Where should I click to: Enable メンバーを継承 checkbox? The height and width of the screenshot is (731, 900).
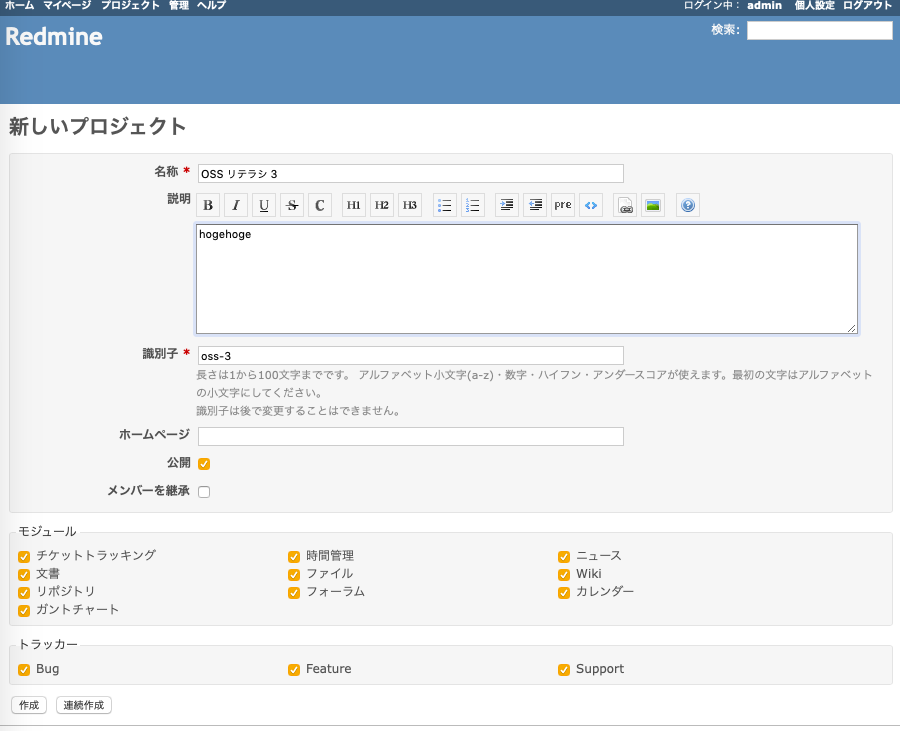coord(204,492)
